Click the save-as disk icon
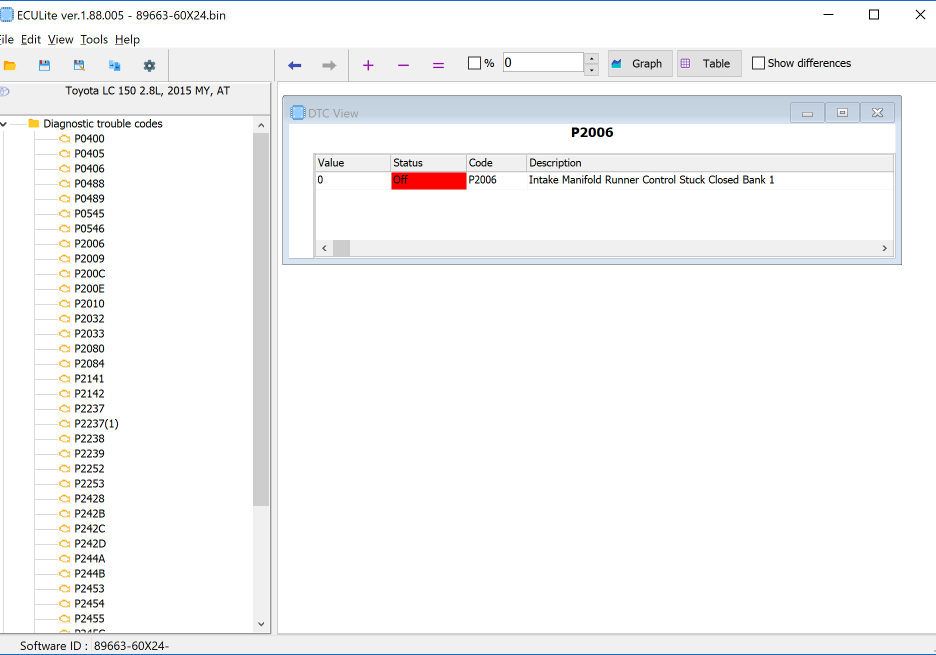This screenshot has height=655, width=936. click(79, 66)
